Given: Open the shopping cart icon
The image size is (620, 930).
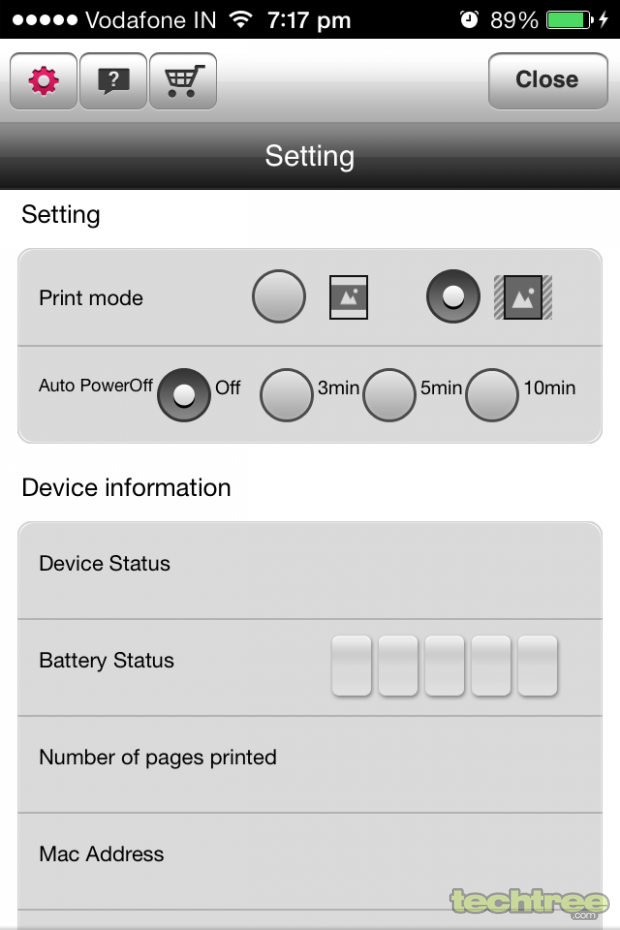Looking at the screenshot, I should click(x=183, y=81).
